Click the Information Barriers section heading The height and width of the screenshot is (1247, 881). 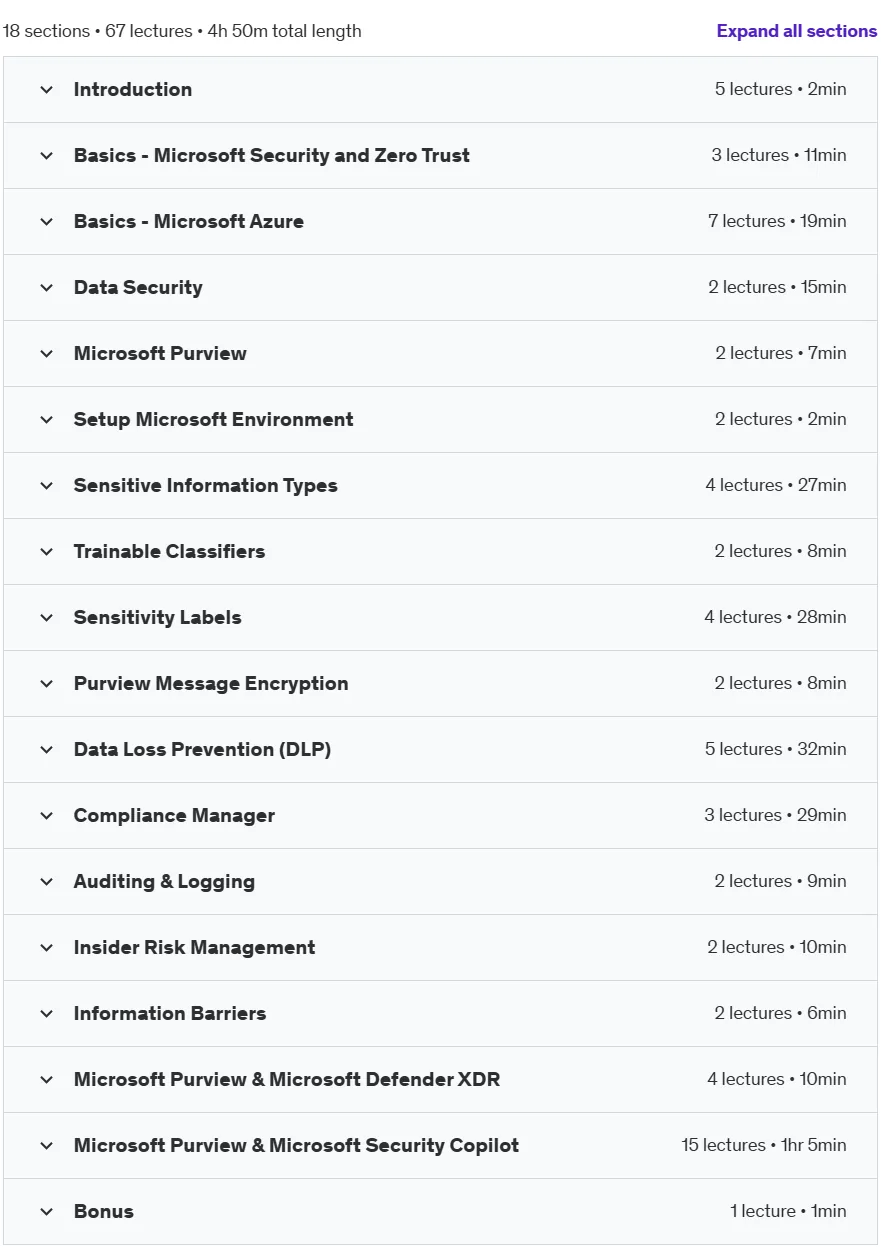(170, 1014)
